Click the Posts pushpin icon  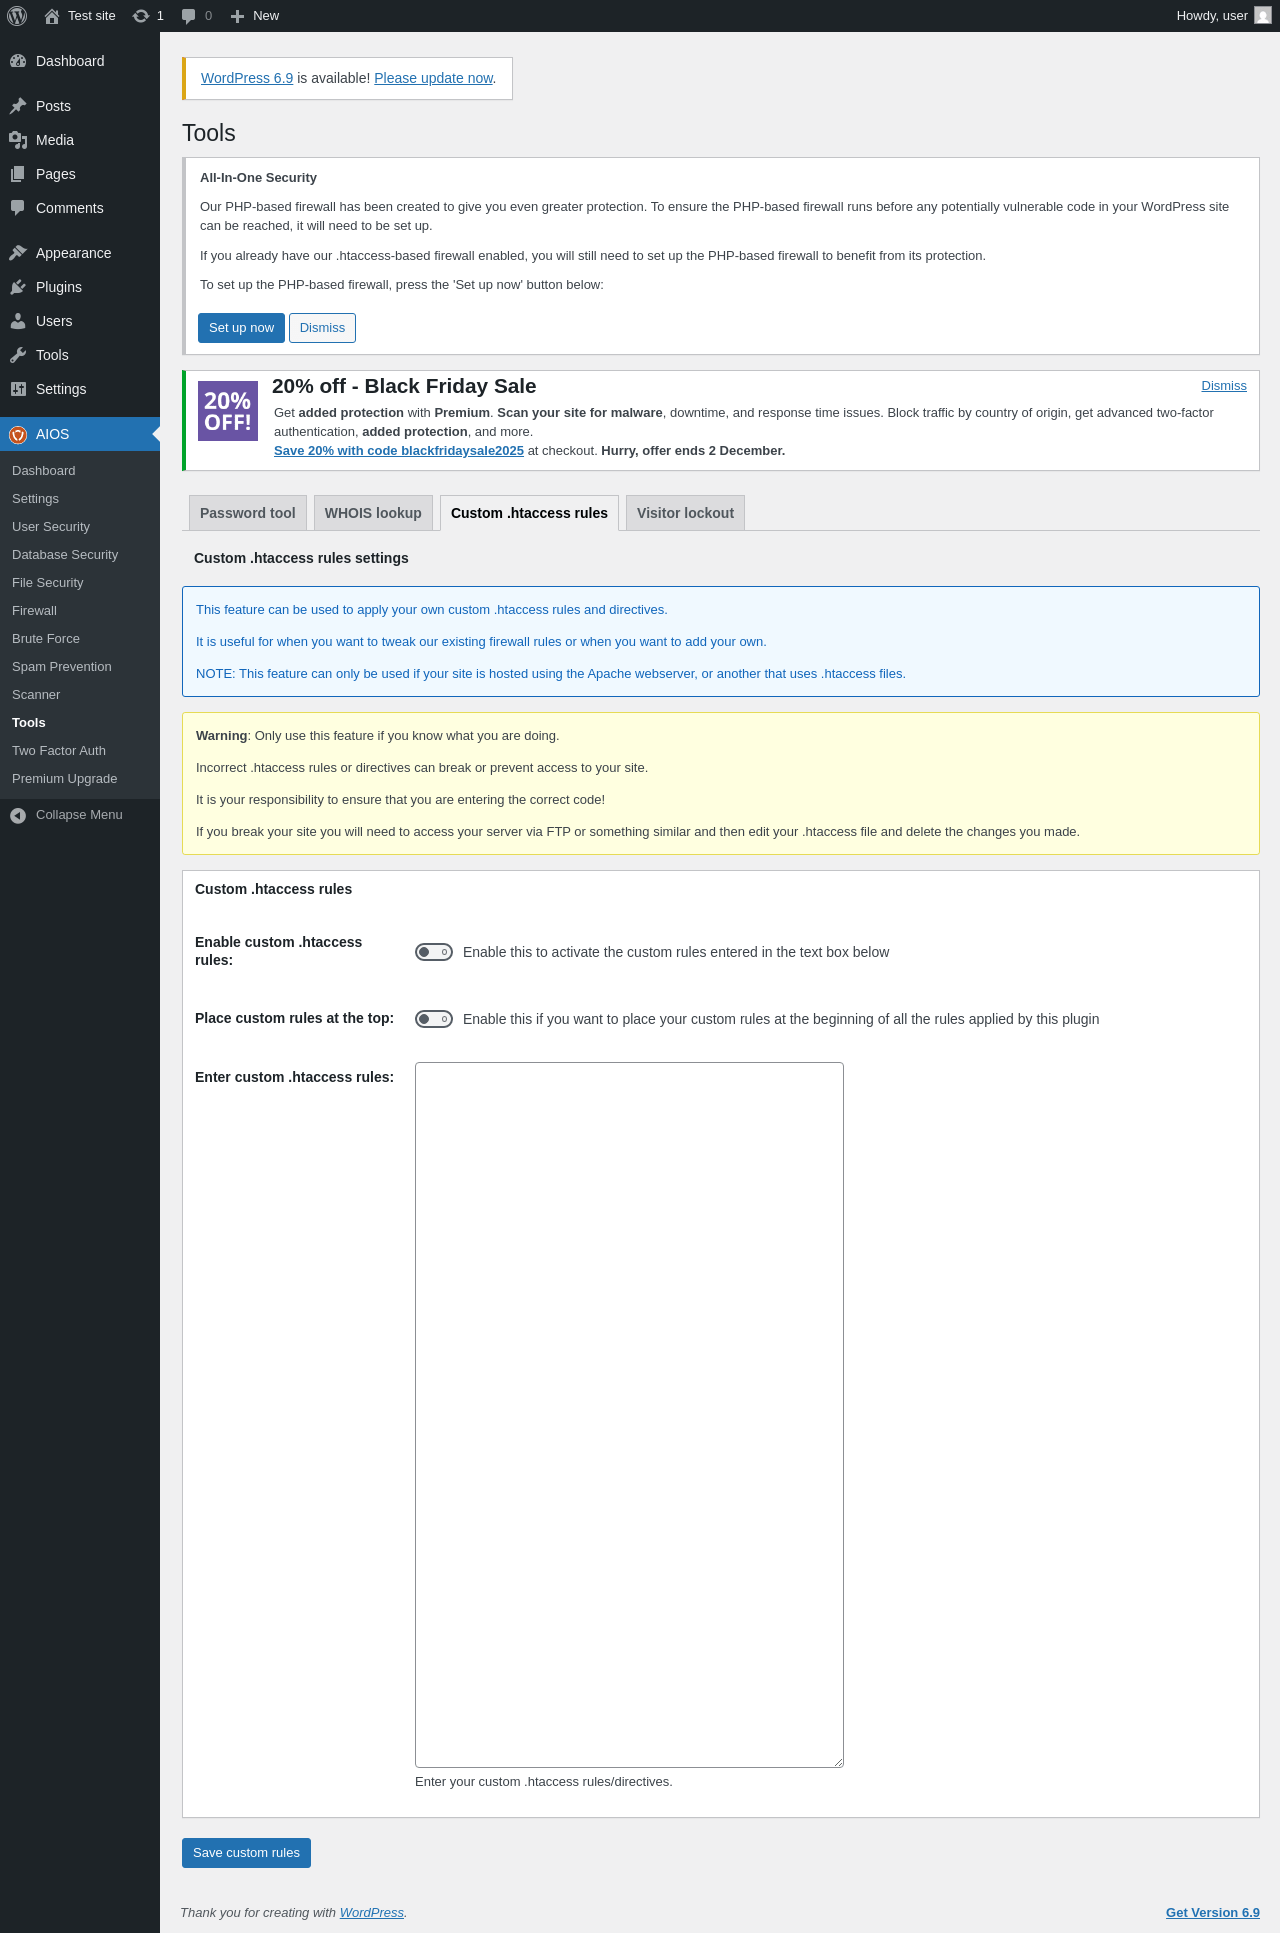pos(18,106)
